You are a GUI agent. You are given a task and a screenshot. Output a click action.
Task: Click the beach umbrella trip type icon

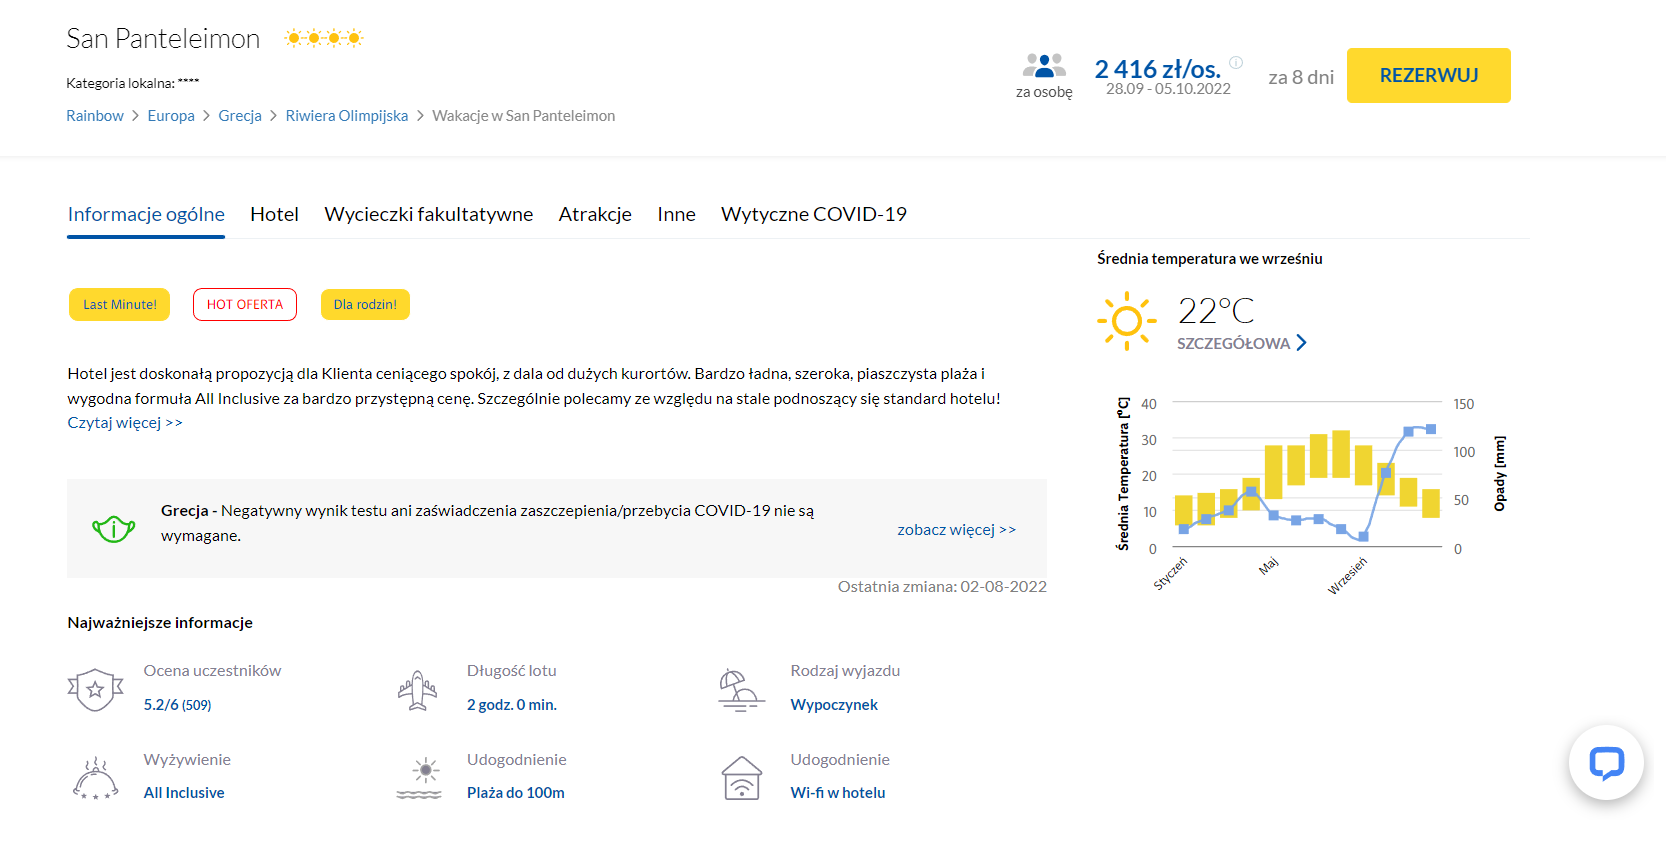tap(741, 690)
